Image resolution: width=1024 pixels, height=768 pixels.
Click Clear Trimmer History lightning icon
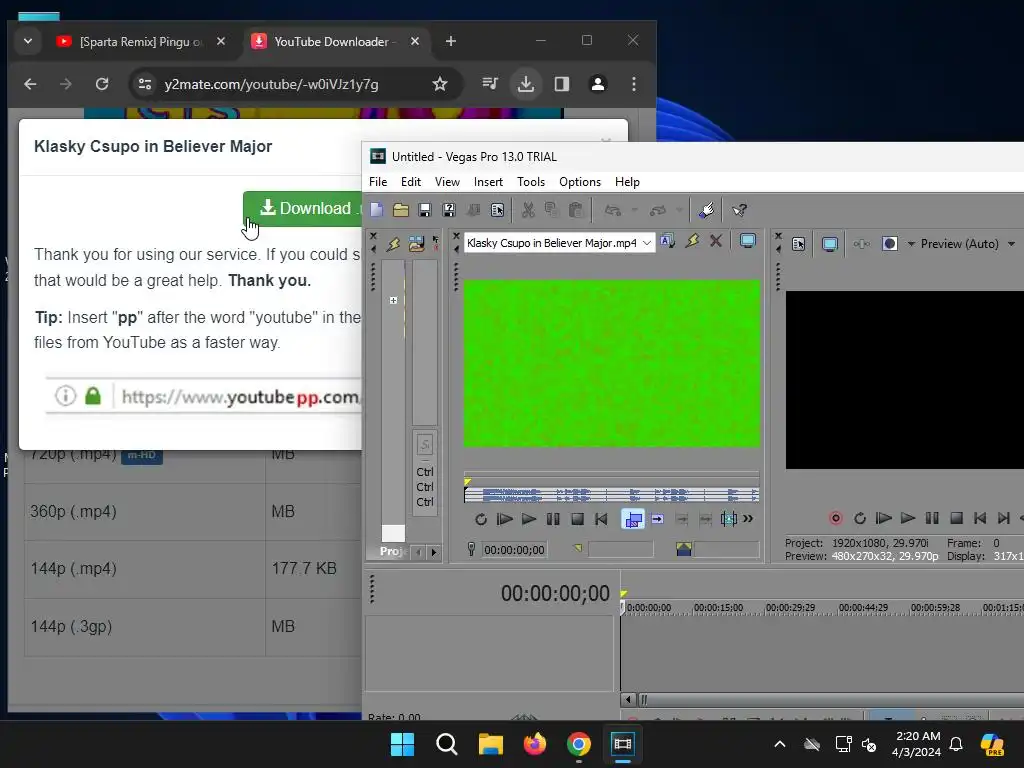tap(692, 242)
